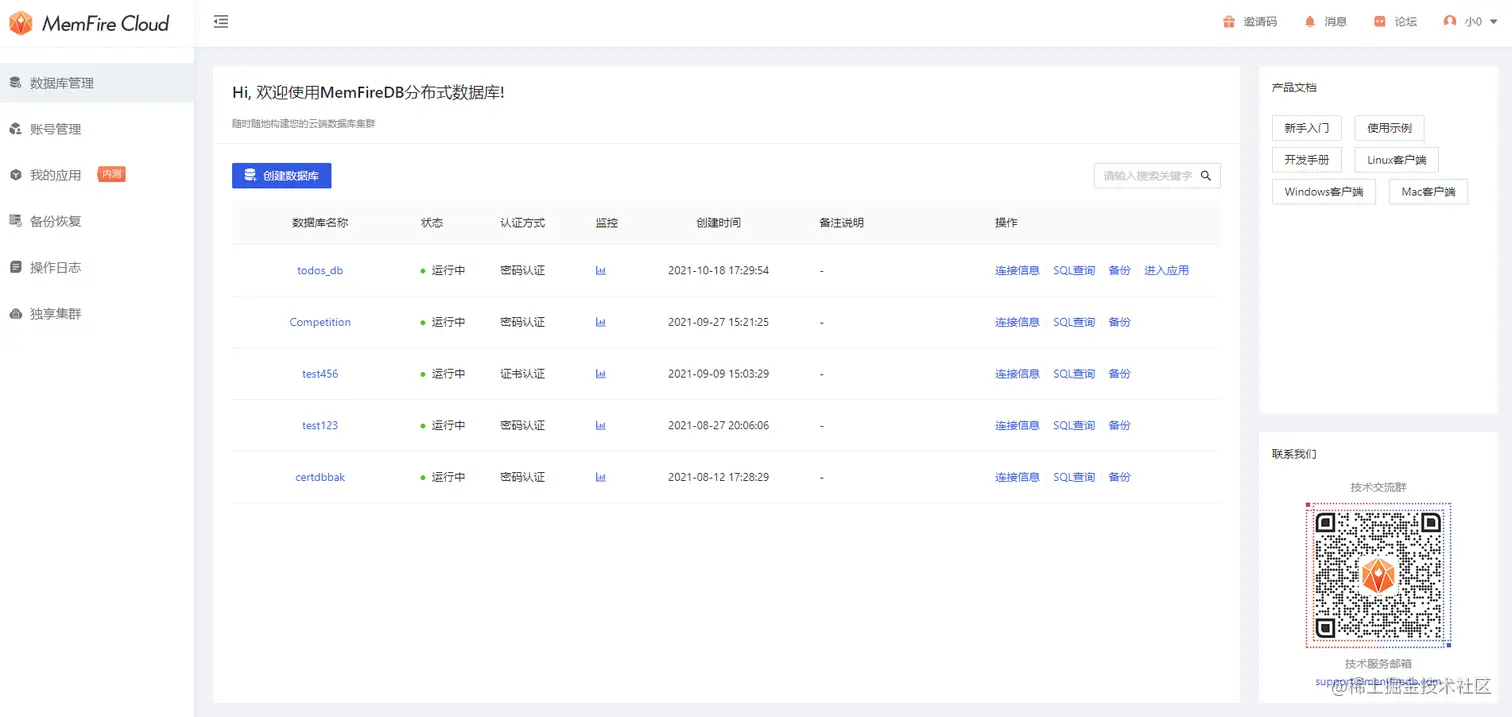Screen dimensions: 1512x717
Task: Click 备份 for test123
Action: coord(1119,425)
